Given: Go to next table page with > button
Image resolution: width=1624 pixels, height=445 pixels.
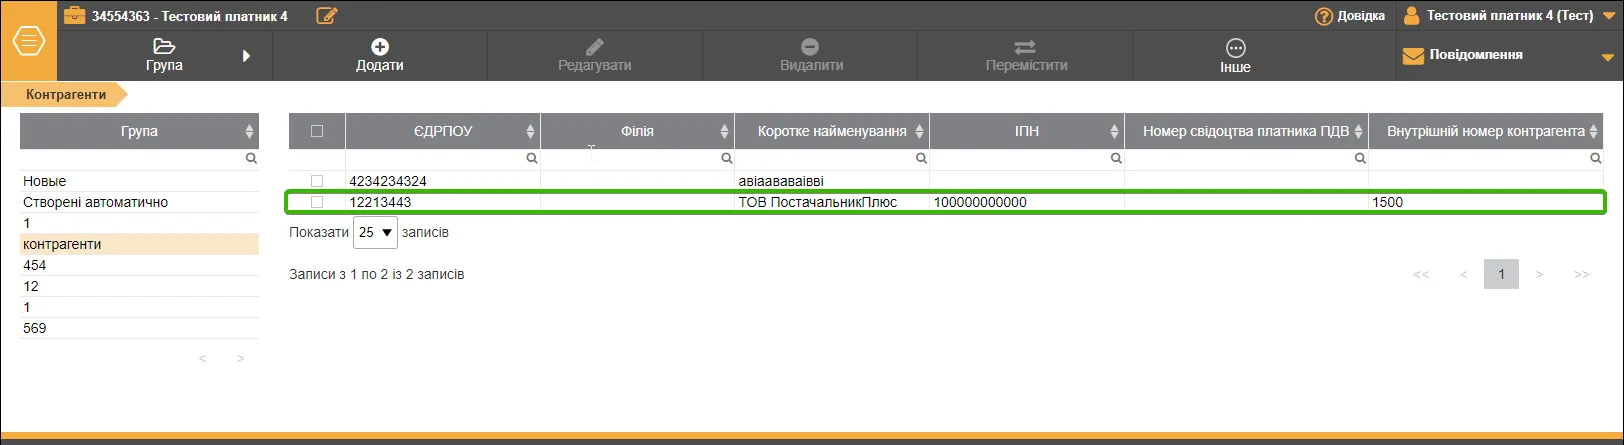Looking at the screenshot, I should pos(1539,274).
